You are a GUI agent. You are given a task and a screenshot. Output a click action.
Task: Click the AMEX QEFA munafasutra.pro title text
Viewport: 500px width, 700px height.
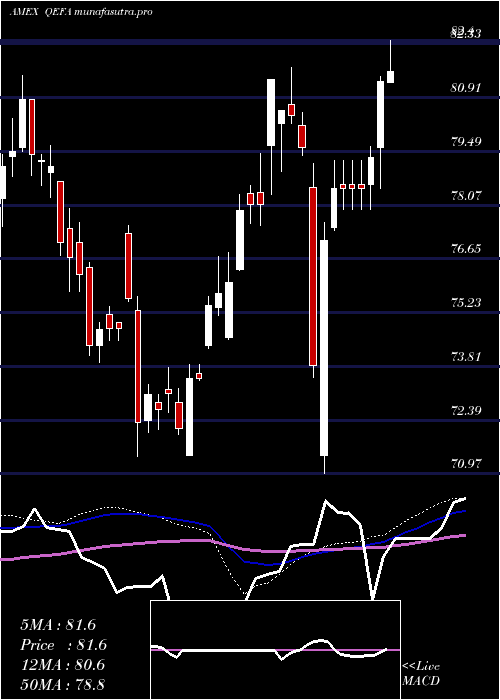click(81, 12)
